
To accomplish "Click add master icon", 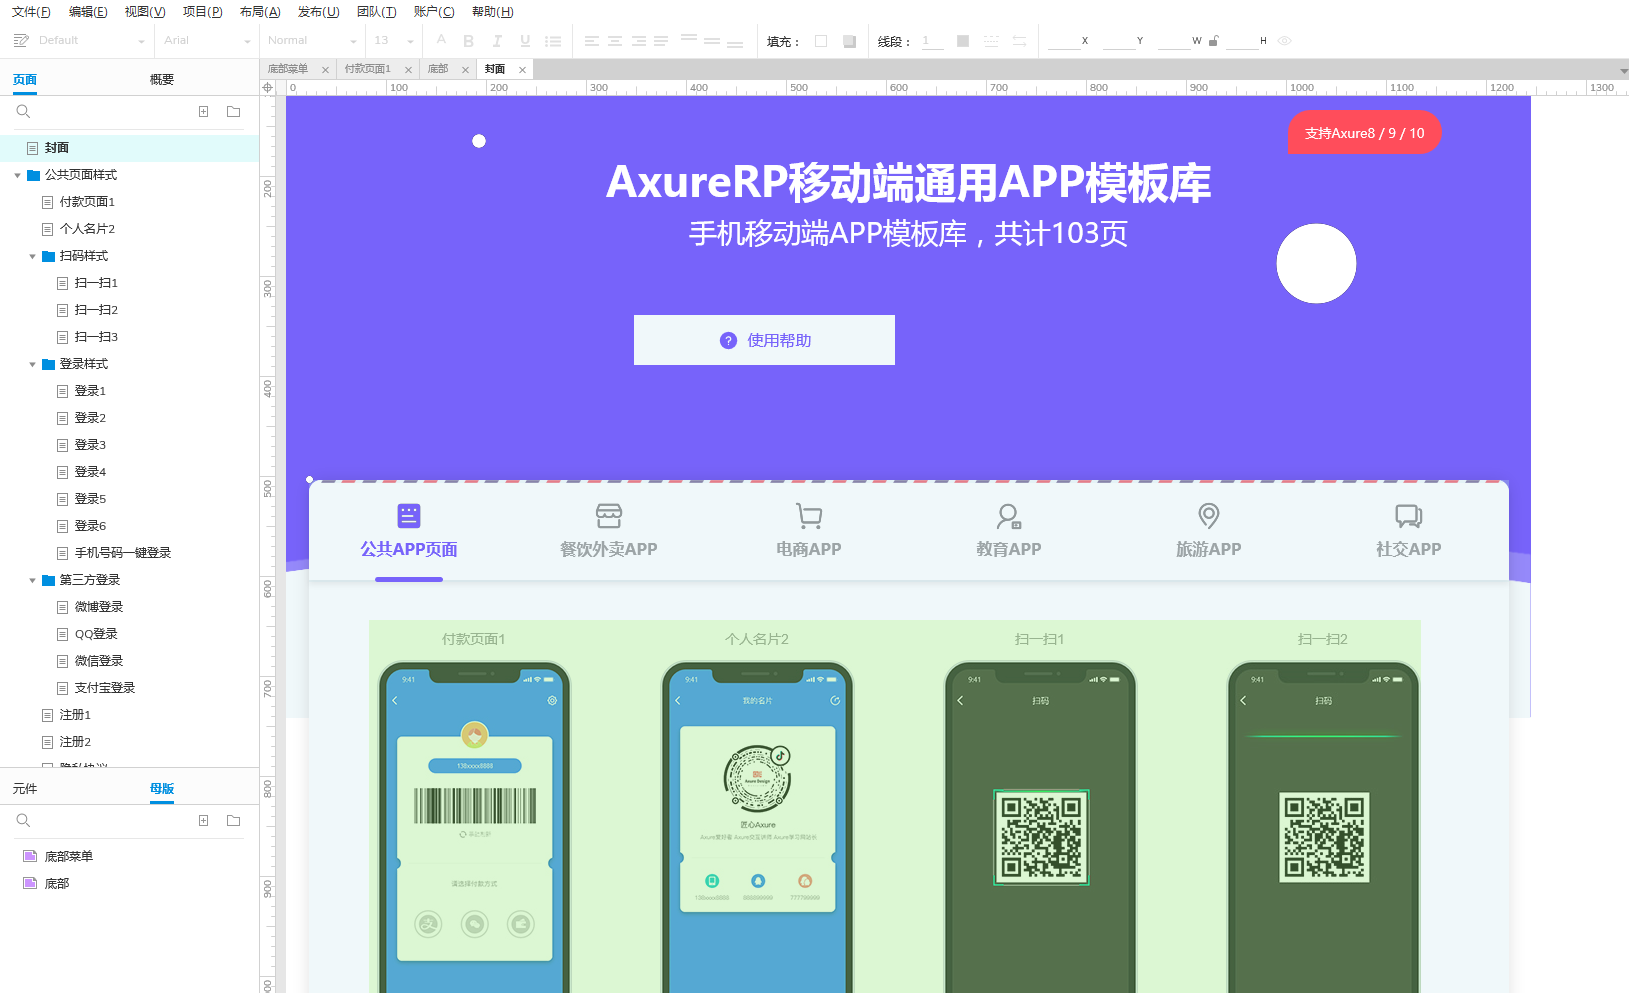I will point(203,820).
